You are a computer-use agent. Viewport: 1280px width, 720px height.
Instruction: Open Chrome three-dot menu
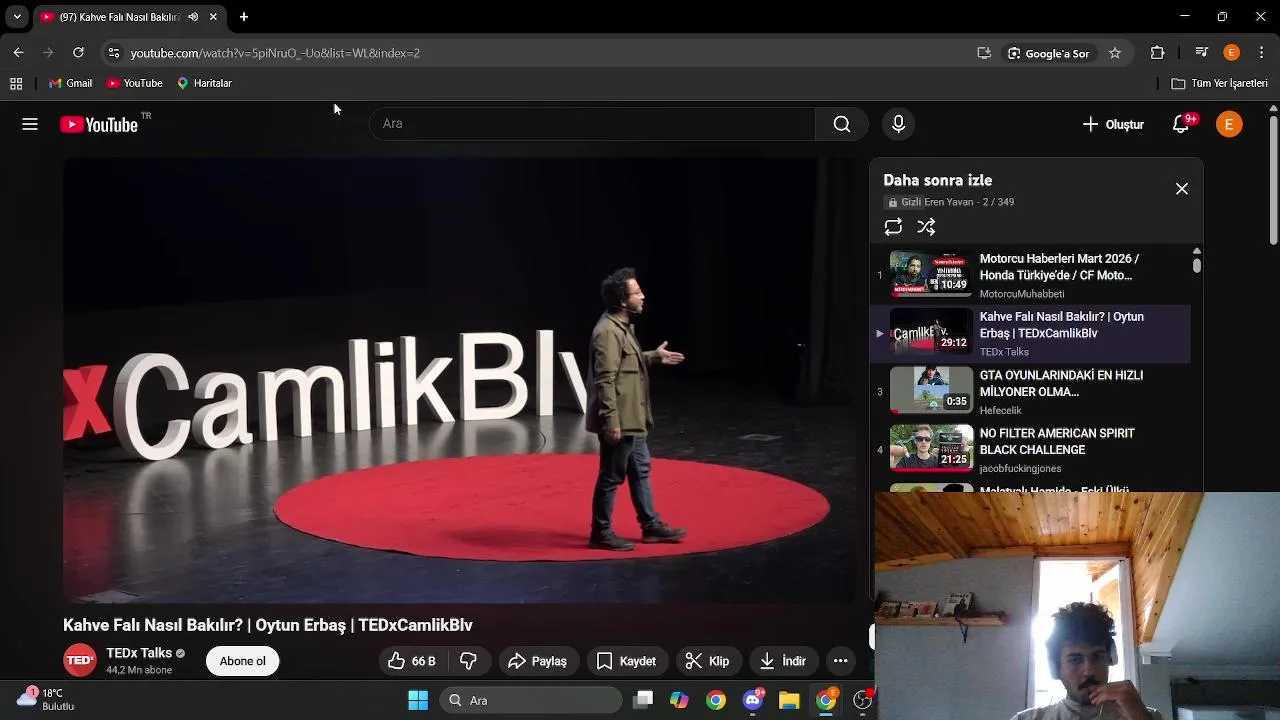(x=1262, y=53)
